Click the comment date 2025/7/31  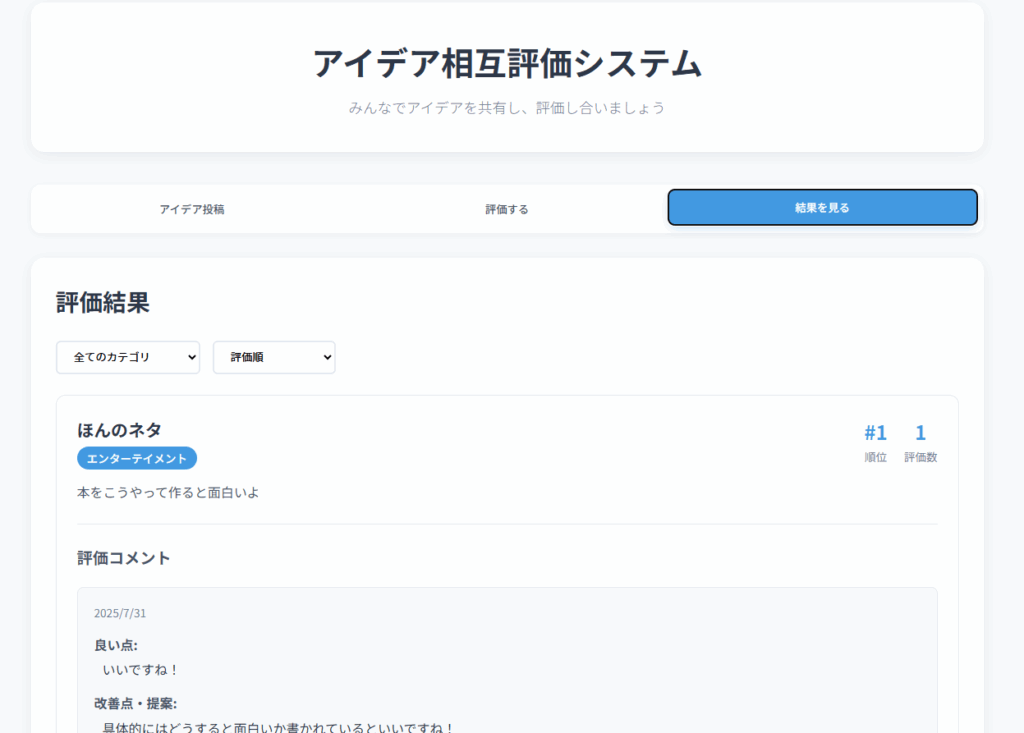120,613
